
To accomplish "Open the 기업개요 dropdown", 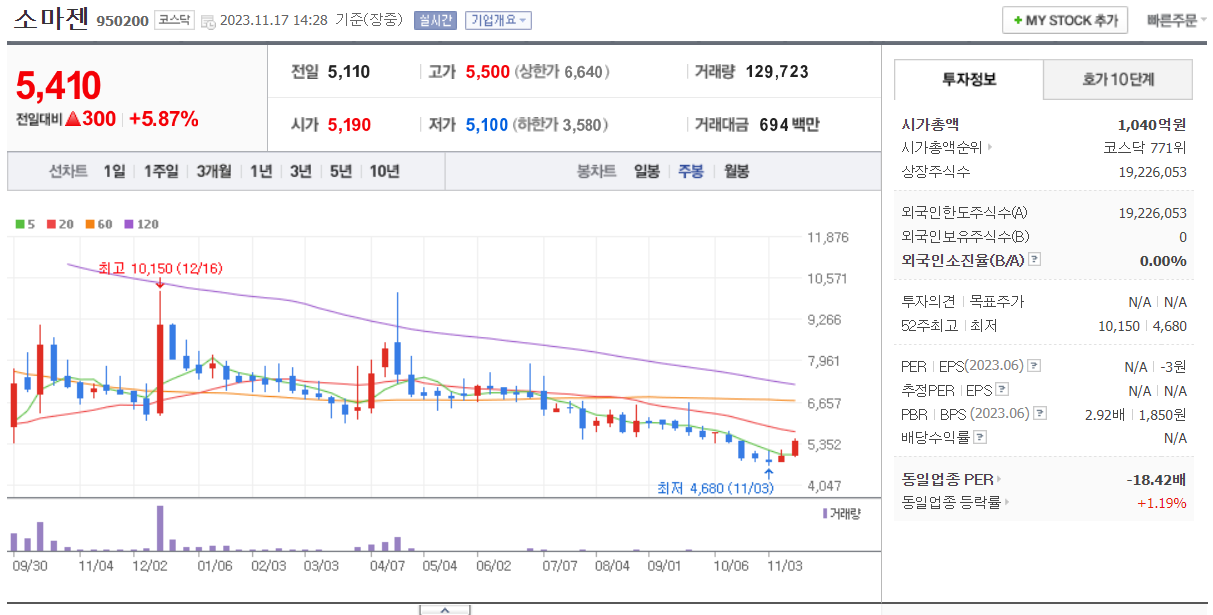I will pyautogui.click(x=498, y=21).
